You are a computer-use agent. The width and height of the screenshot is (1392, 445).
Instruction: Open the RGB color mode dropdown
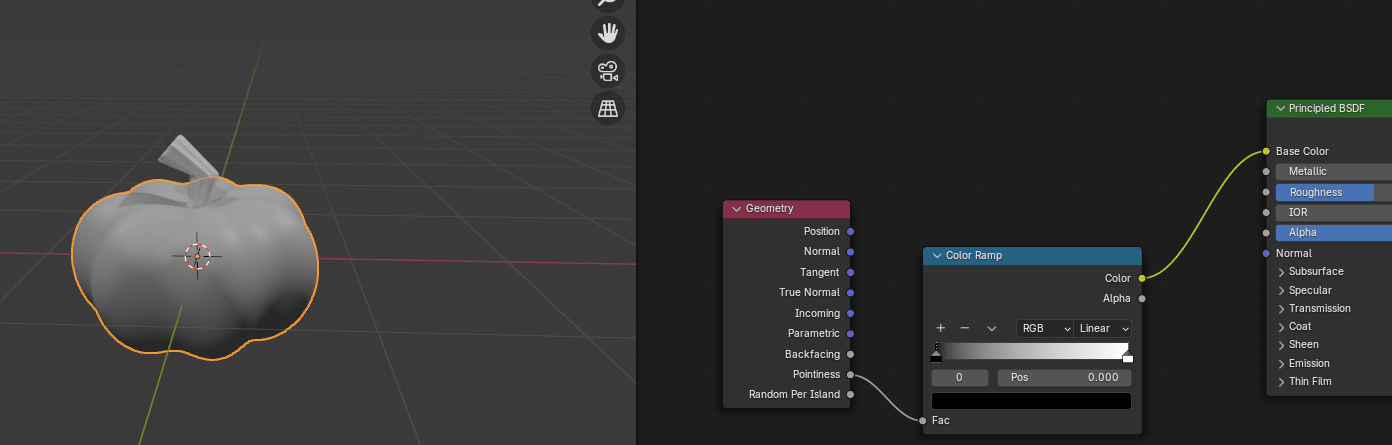[x=1045, y=328]
